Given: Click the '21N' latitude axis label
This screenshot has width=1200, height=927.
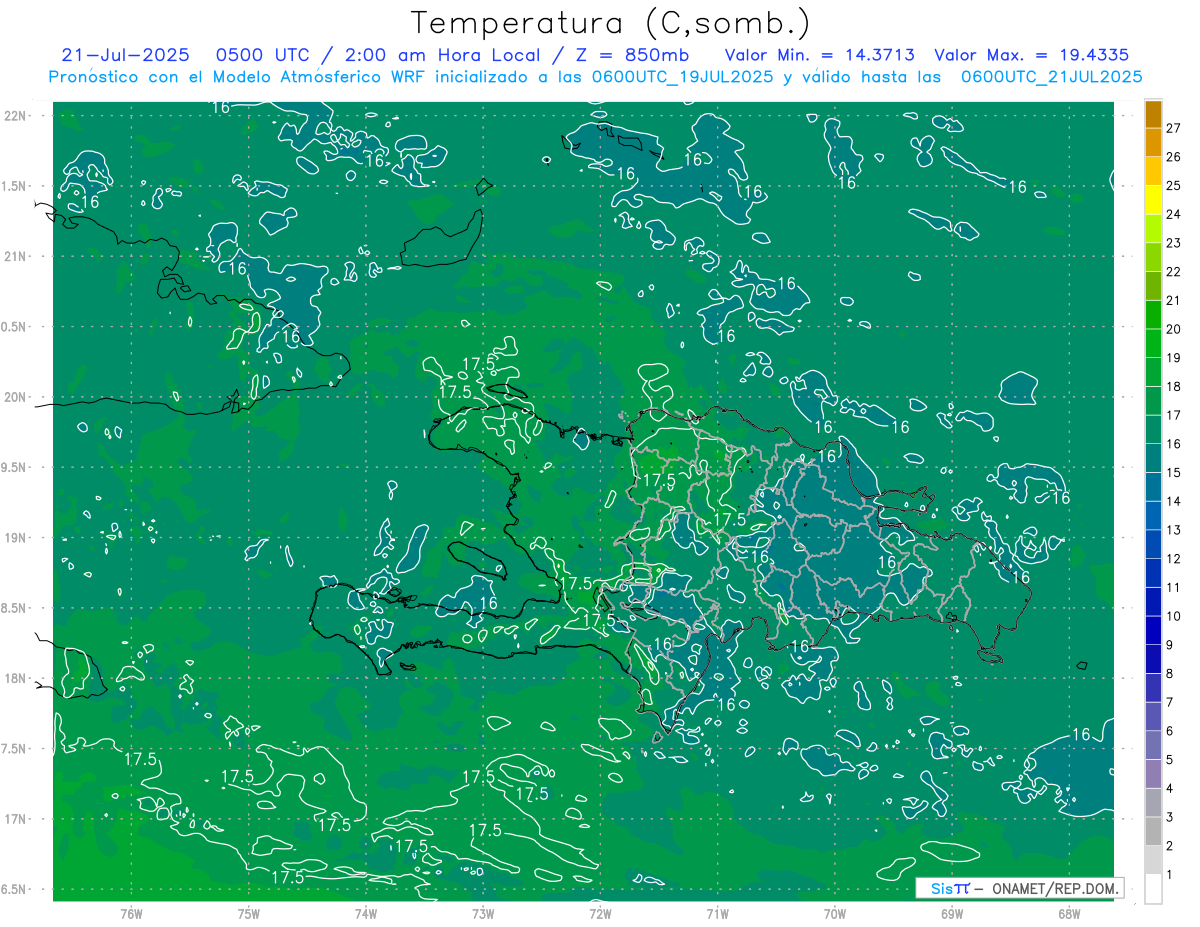Looking at the screenshot, I should (16, 256).
